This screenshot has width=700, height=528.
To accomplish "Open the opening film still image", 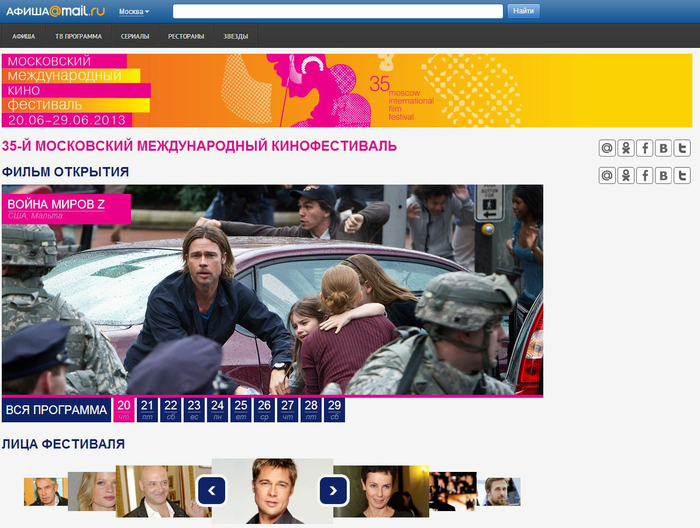I will tap(272, 290).
